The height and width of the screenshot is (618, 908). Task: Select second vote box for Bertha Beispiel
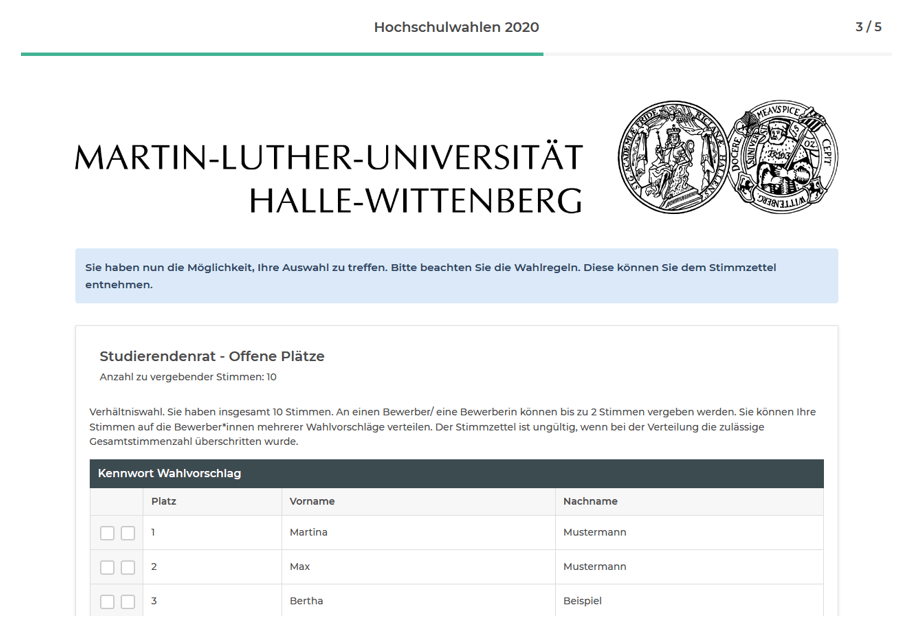click(128, 601)
